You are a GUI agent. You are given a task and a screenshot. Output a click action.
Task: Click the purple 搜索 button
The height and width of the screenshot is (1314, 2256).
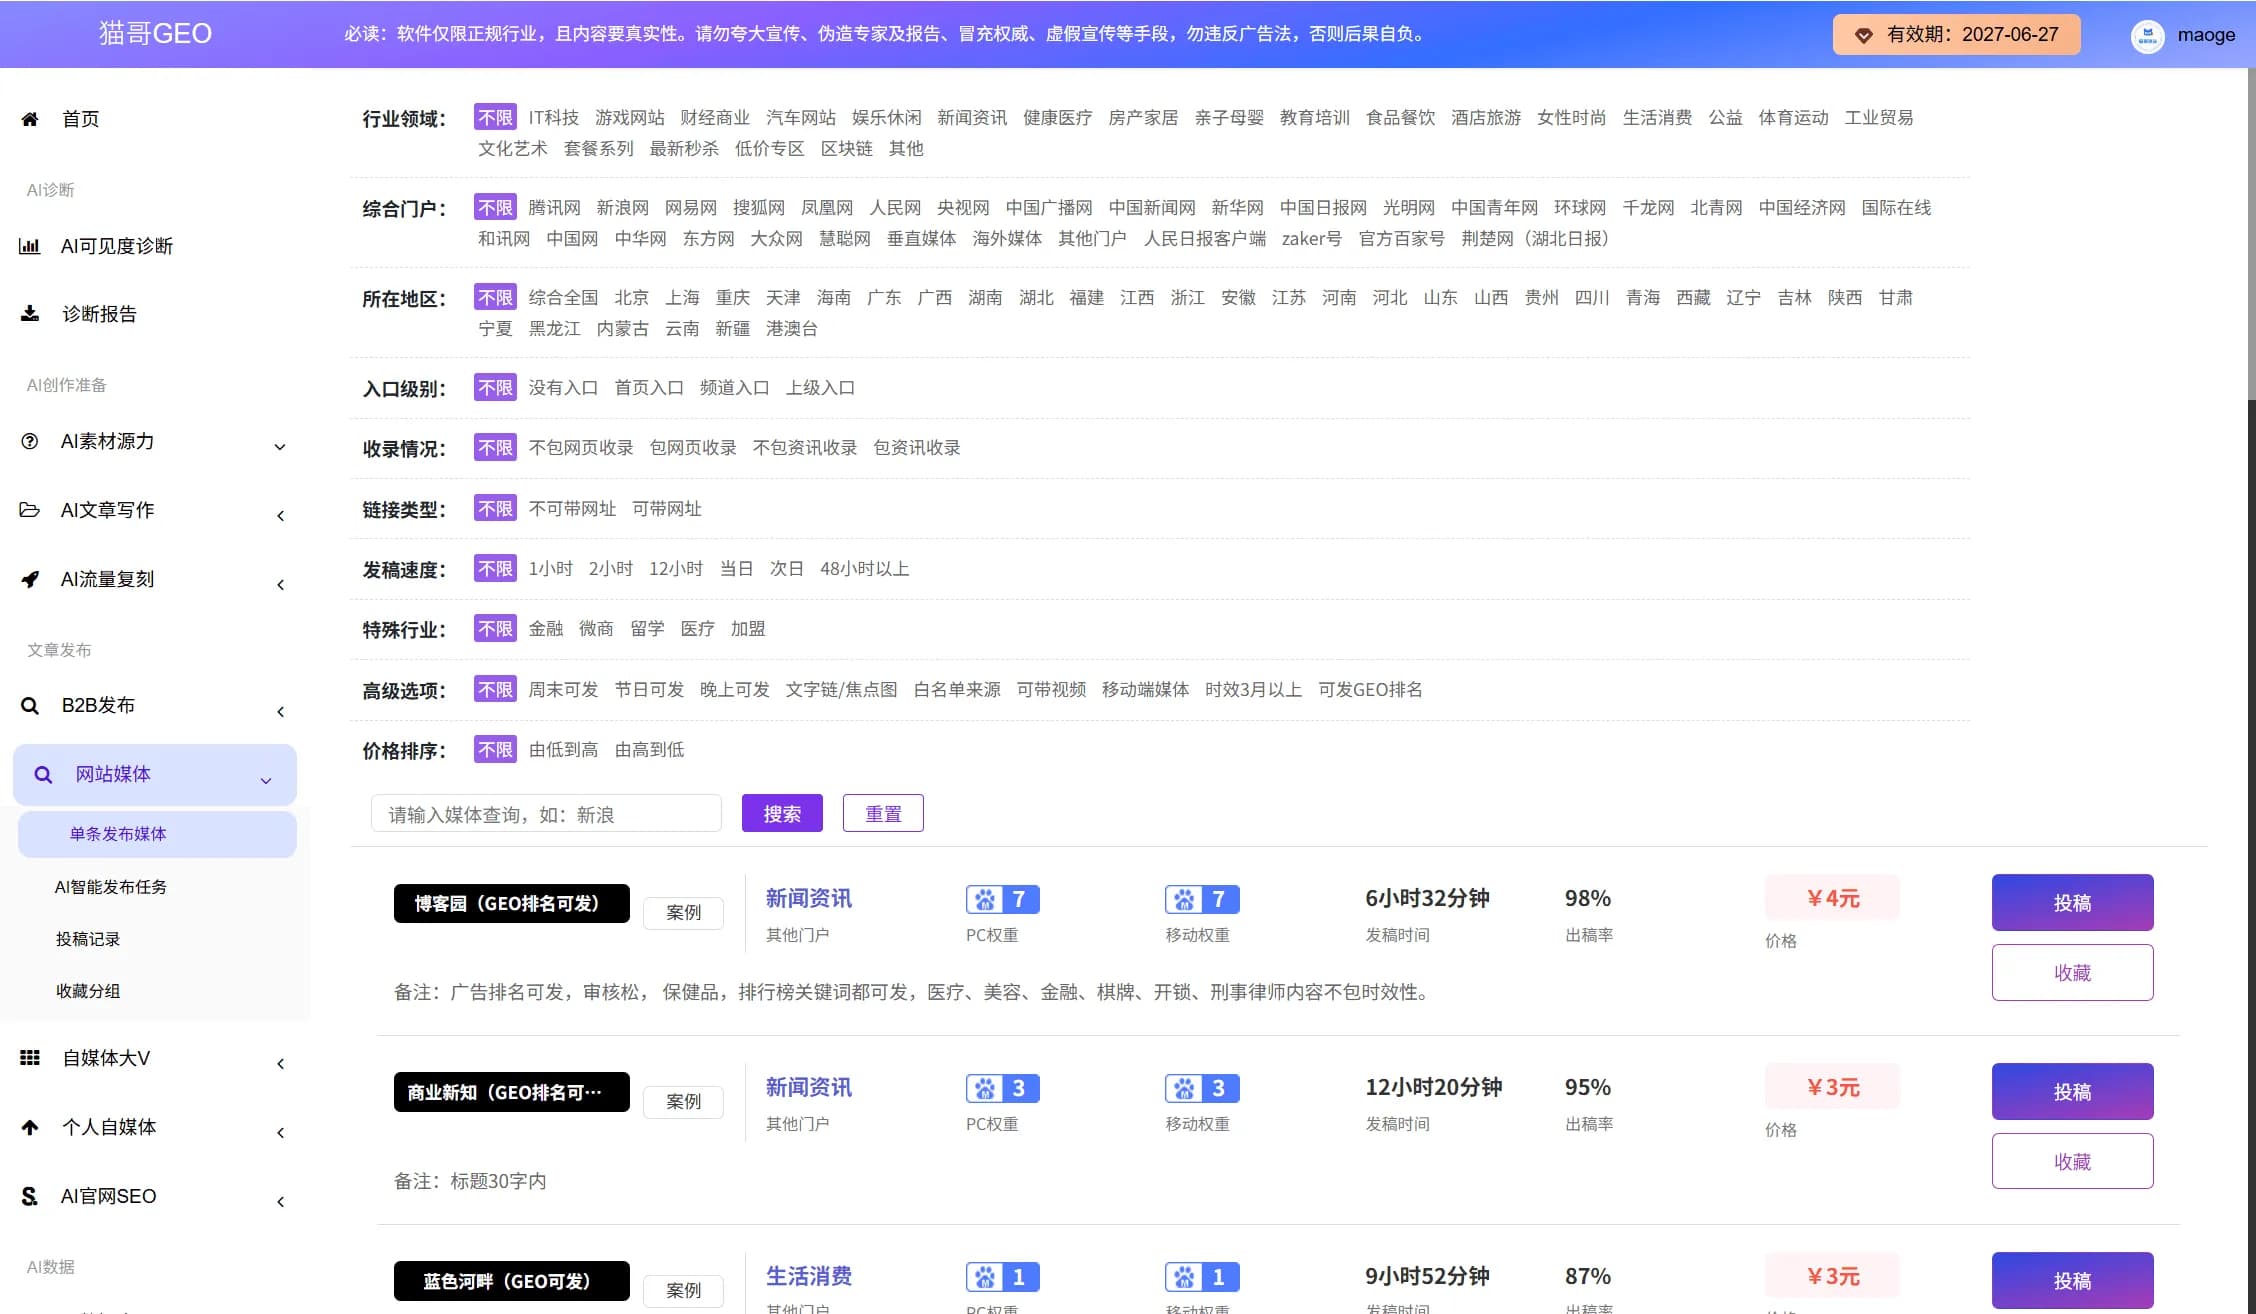tap(782, 814)
